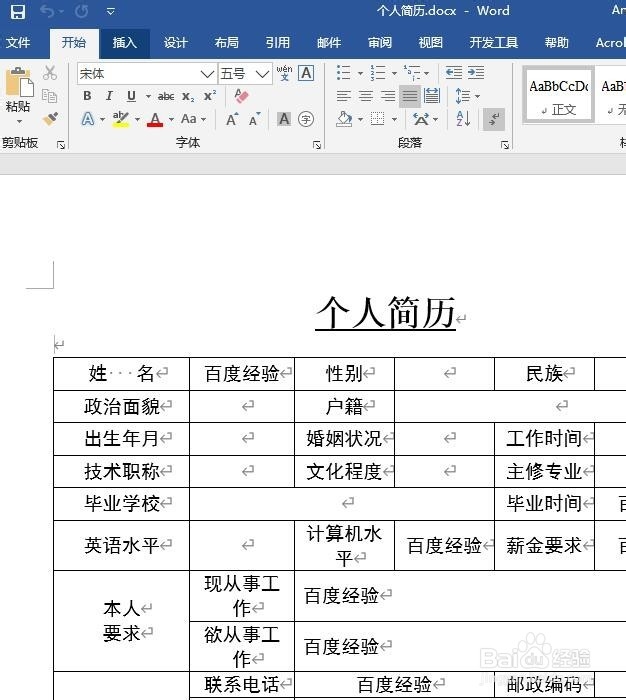Toggle Underline formatting
Viewport: 626px width, 700px height.
[131, 96]
